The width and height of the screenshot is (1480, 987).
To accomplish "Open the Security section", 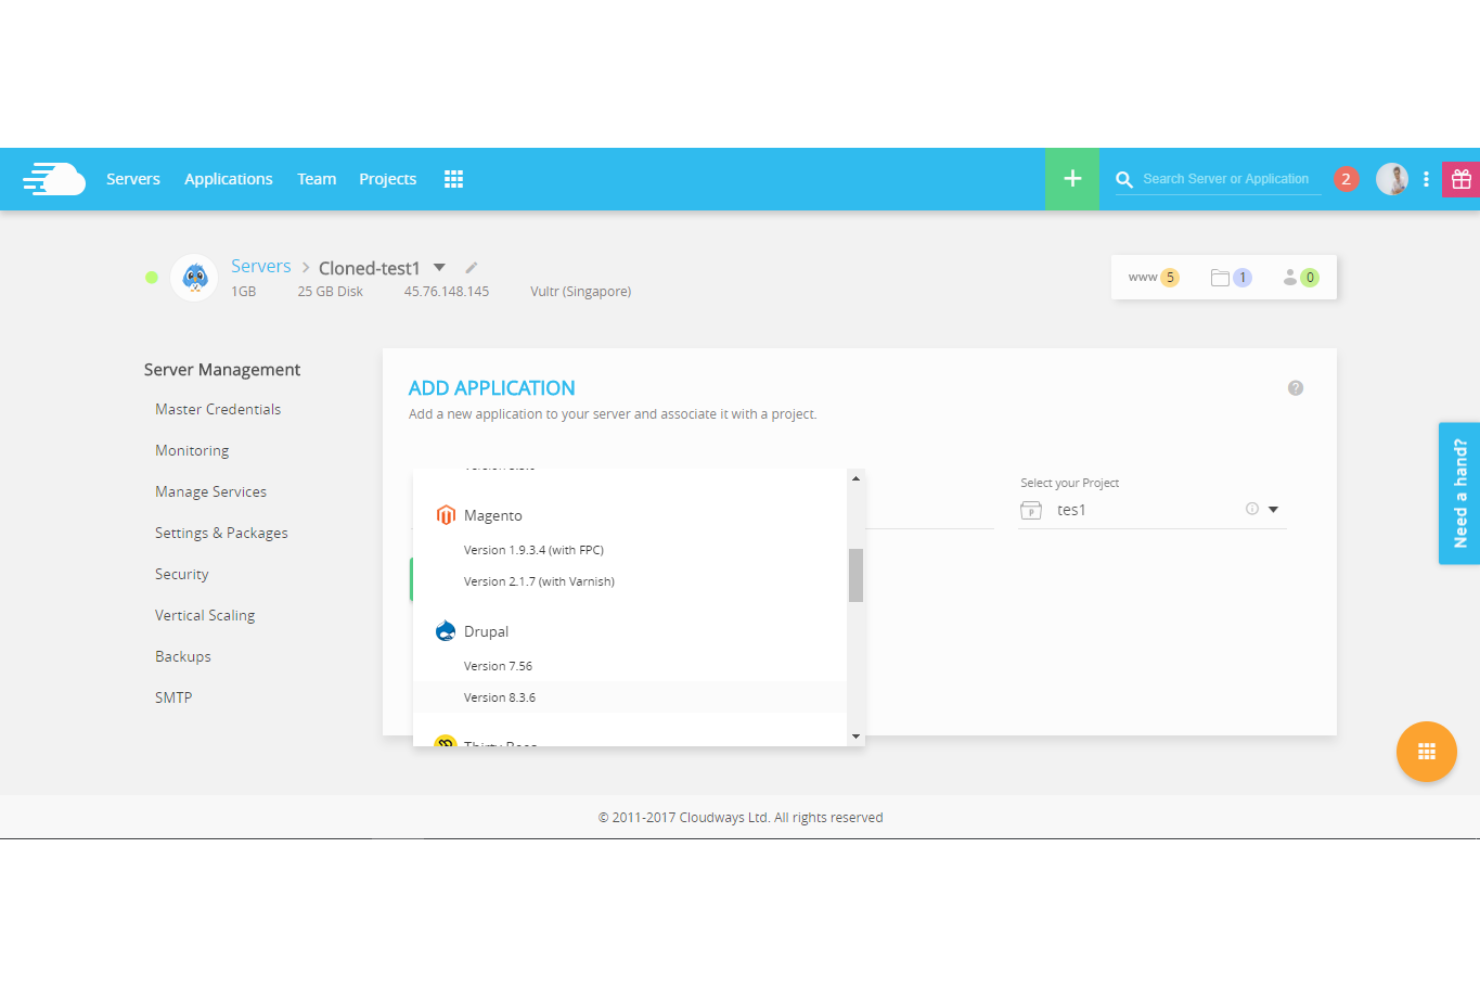I will point(182,574).
